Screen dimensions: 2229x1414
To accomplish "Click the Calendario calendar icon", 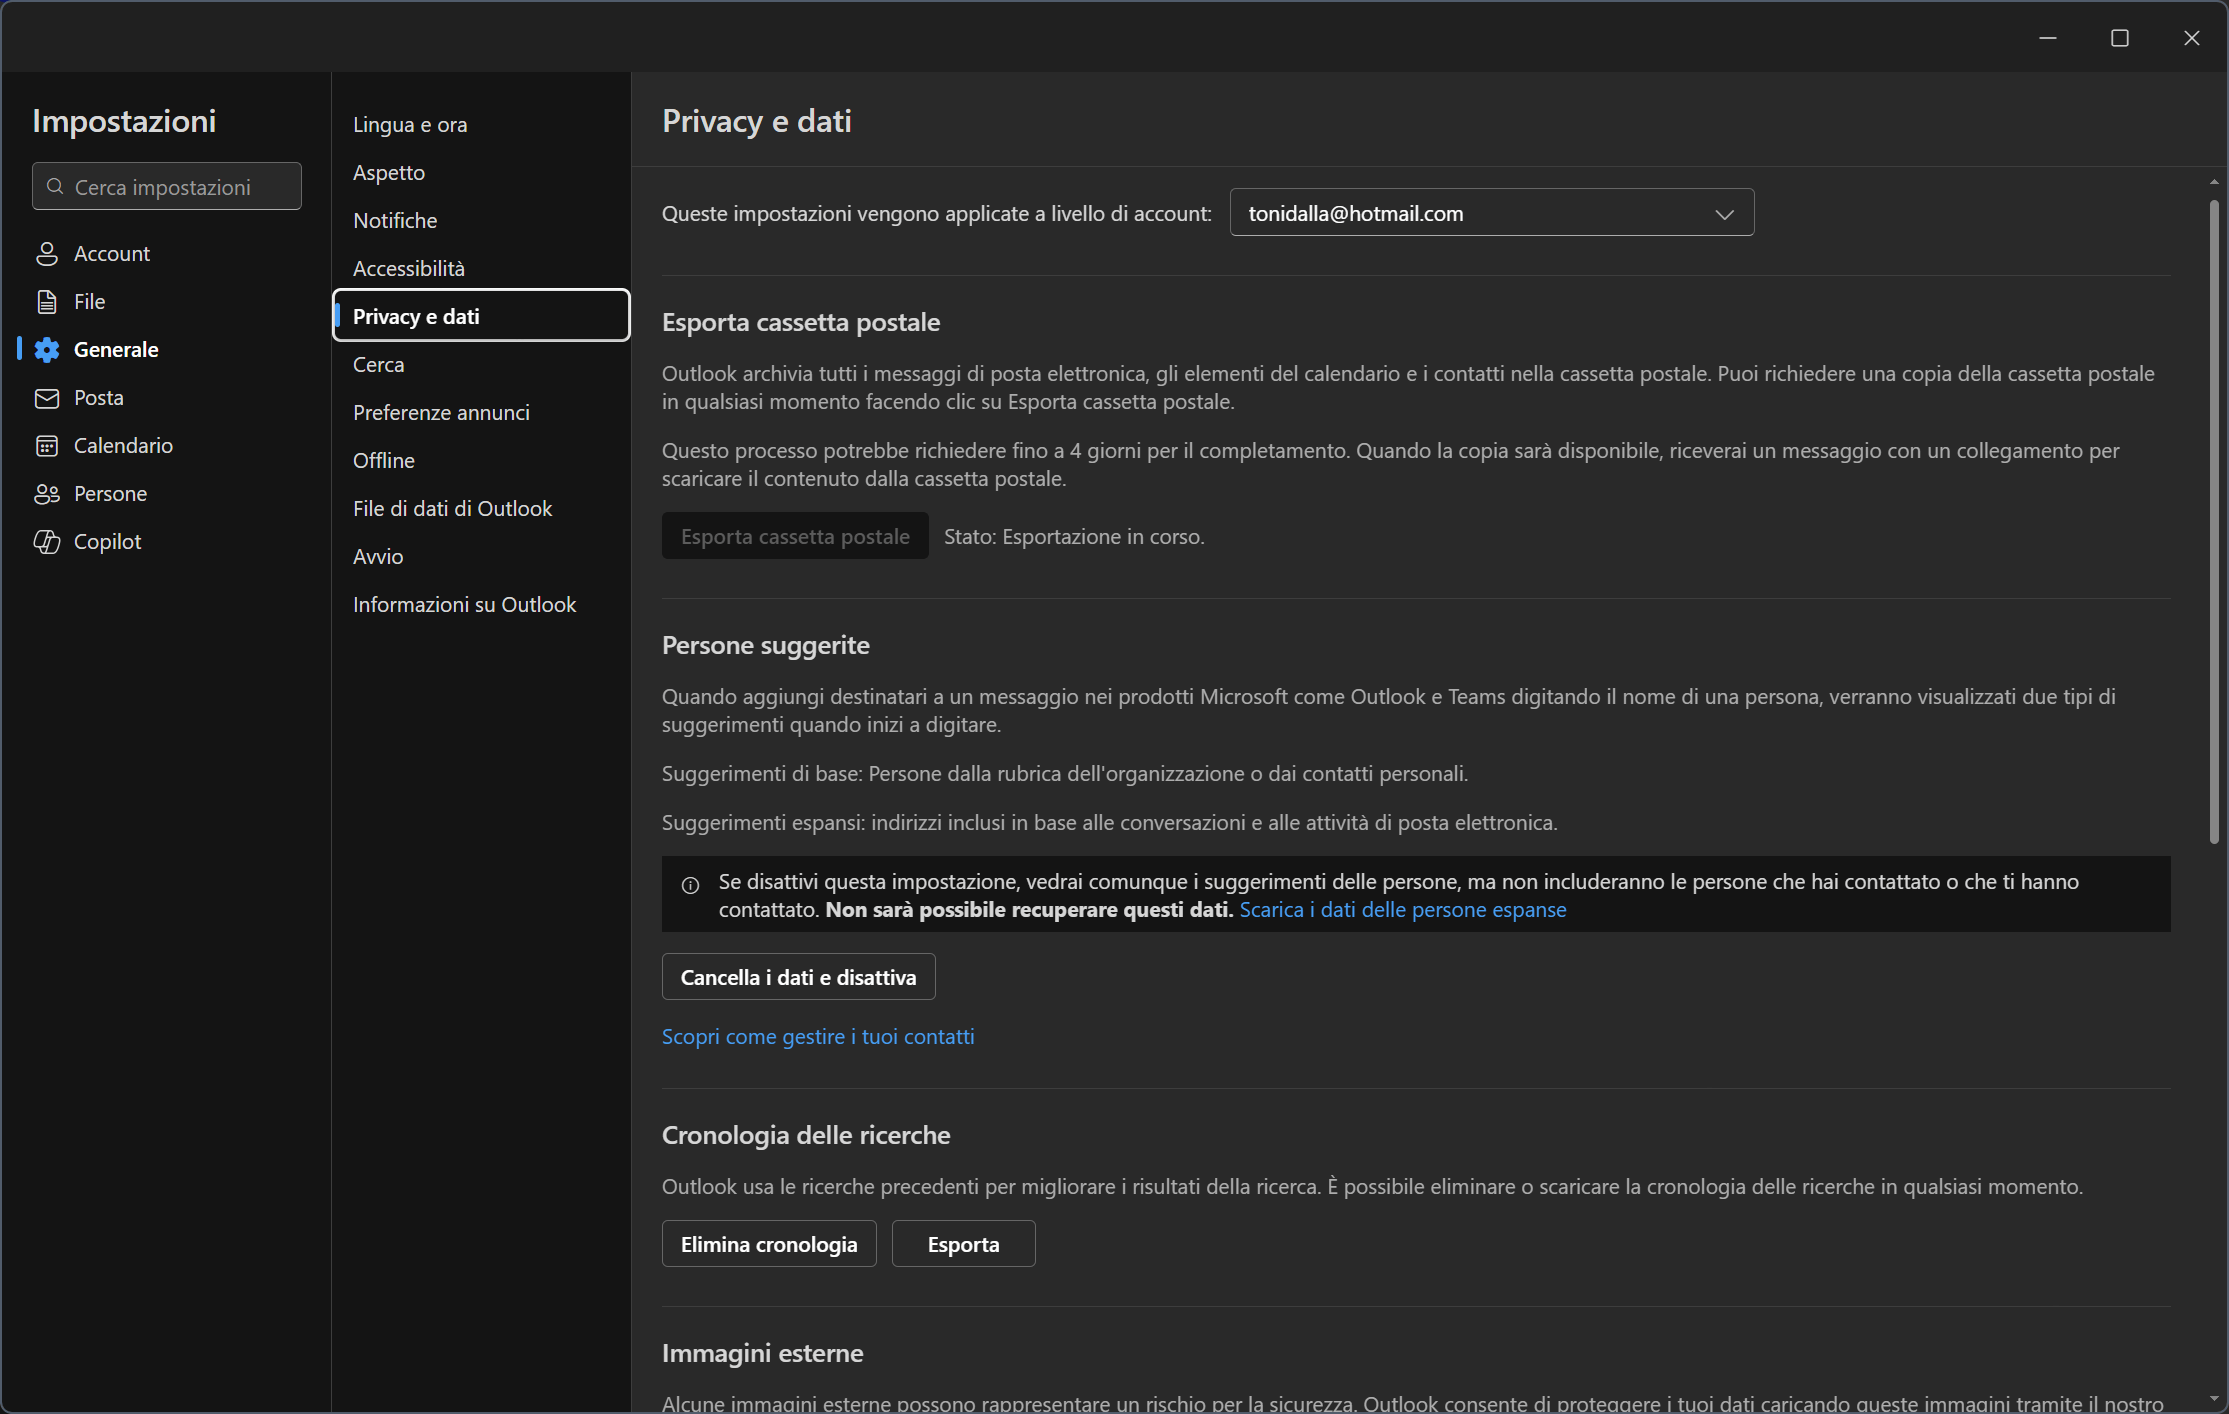I will [47, 446].
